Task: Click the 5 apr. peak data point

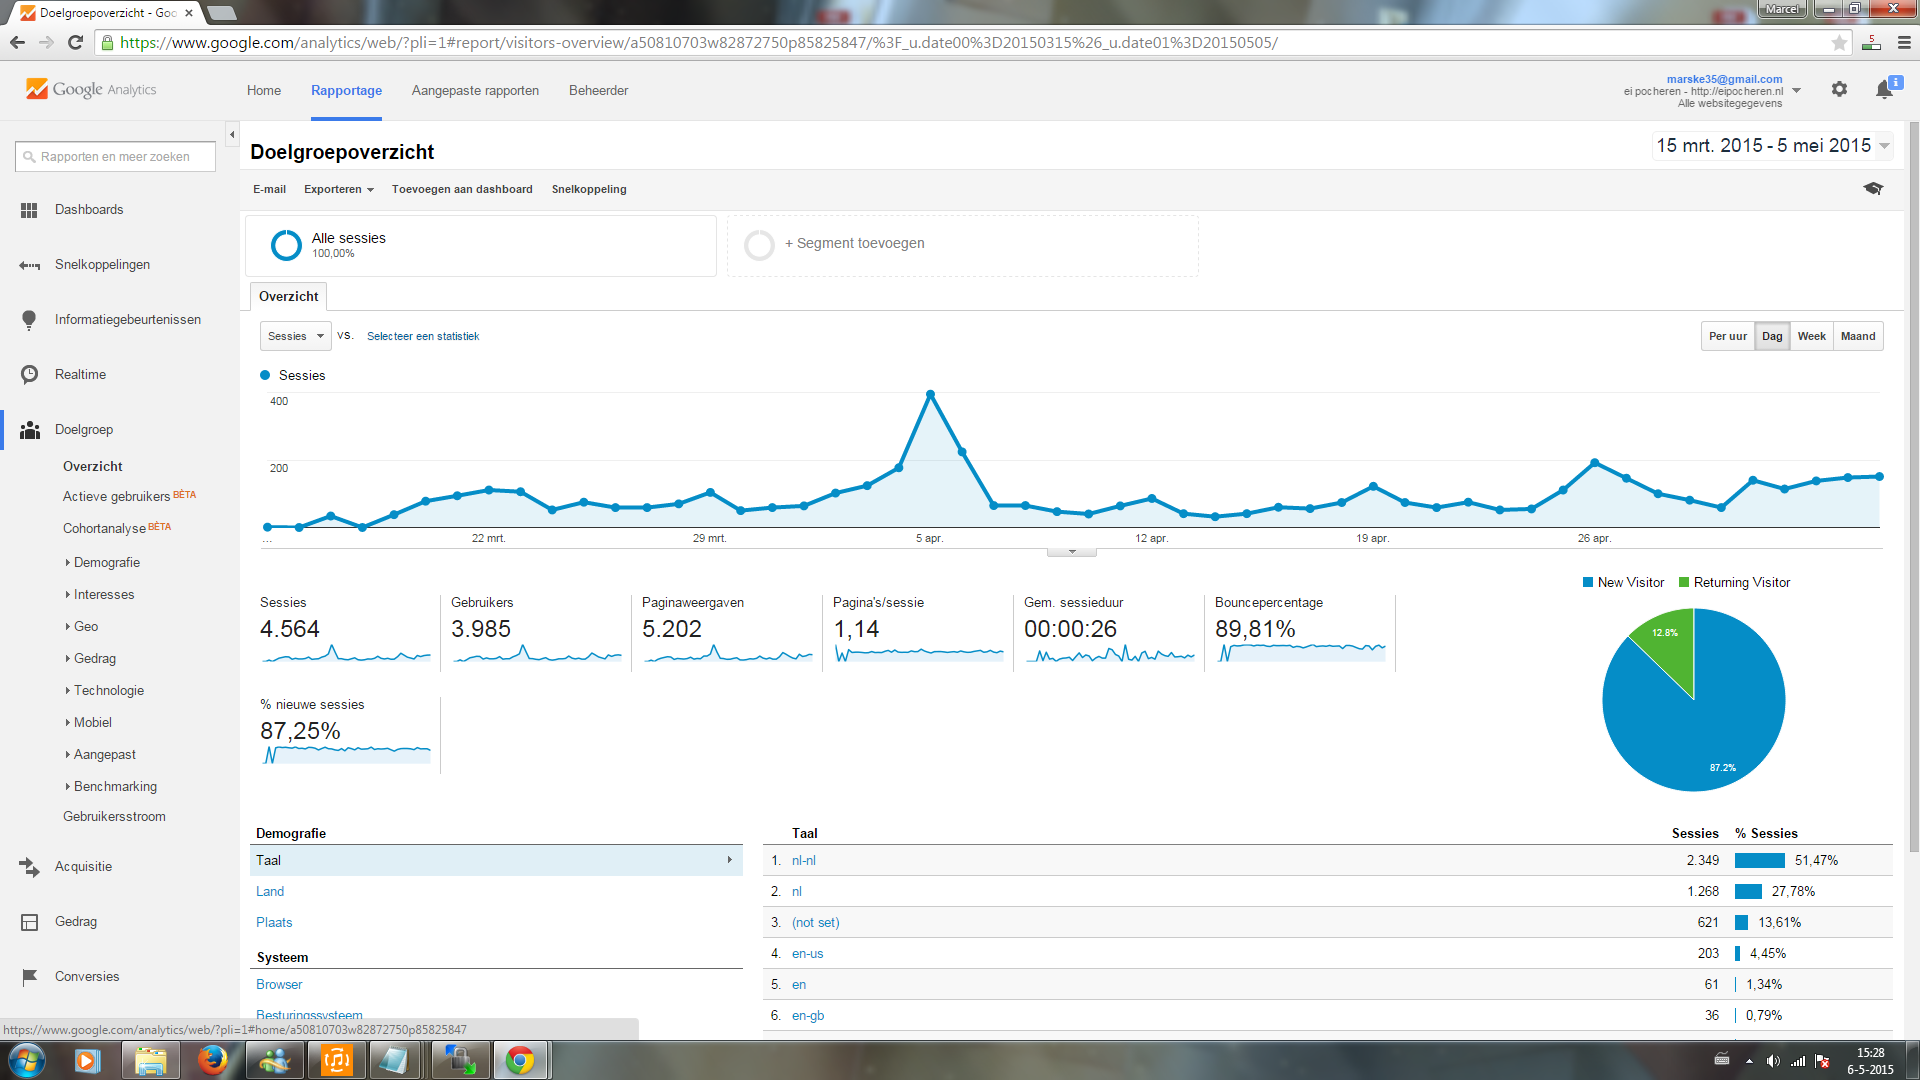Action: point(930,394)
